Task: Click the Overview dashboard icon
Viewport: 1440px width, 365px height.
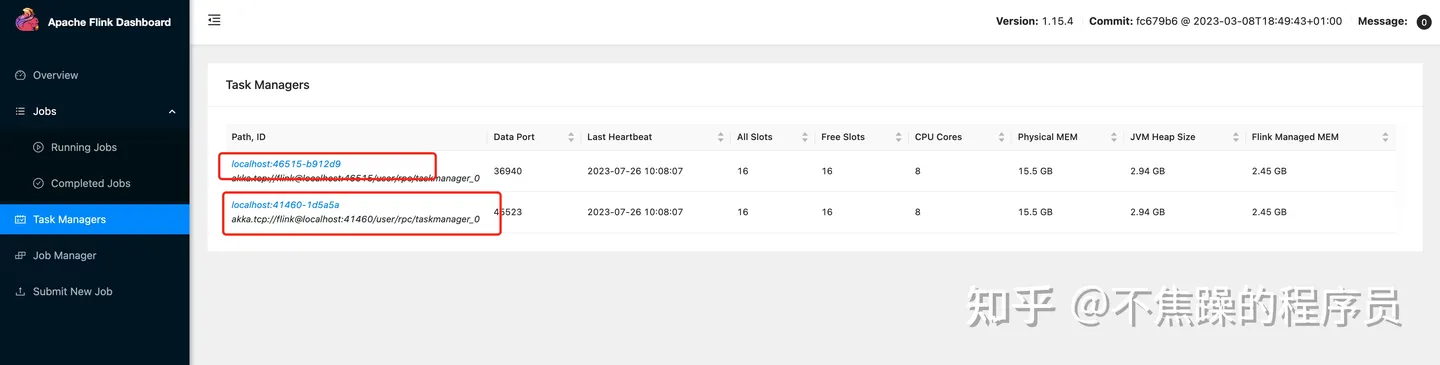Action: click(x=21, y=75)
